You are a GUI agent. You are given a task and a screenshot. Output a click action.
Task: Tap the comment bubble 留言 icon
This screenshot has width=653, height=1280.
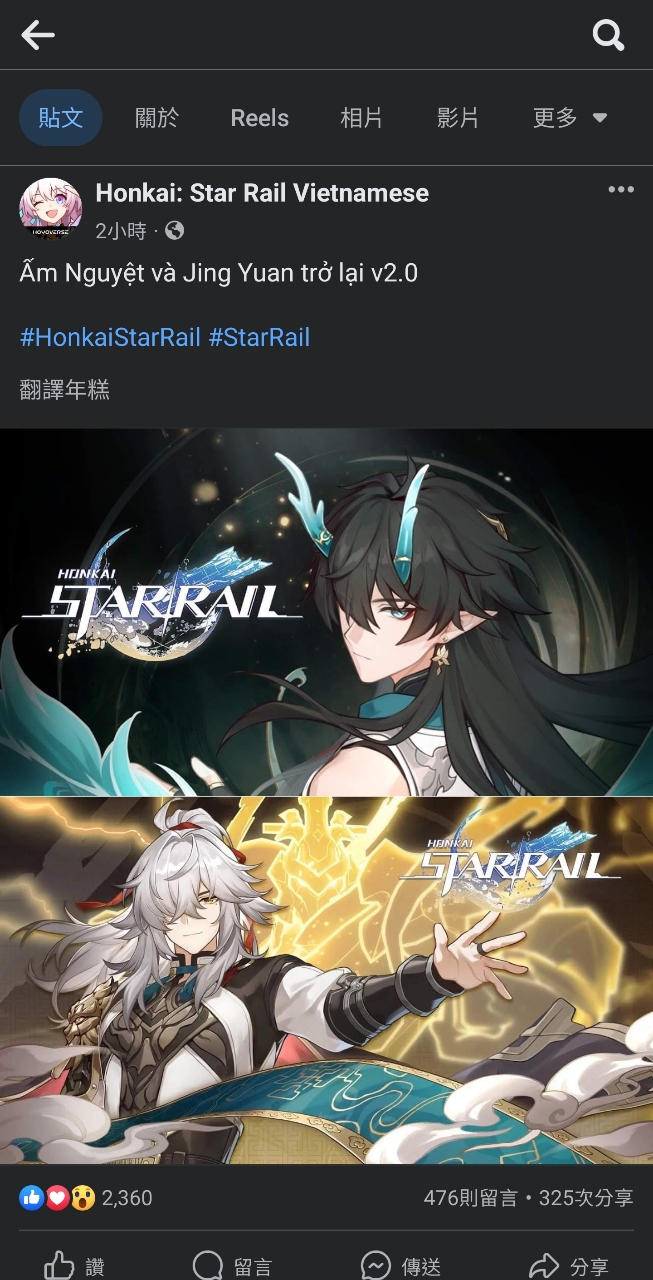[207, 1266]
